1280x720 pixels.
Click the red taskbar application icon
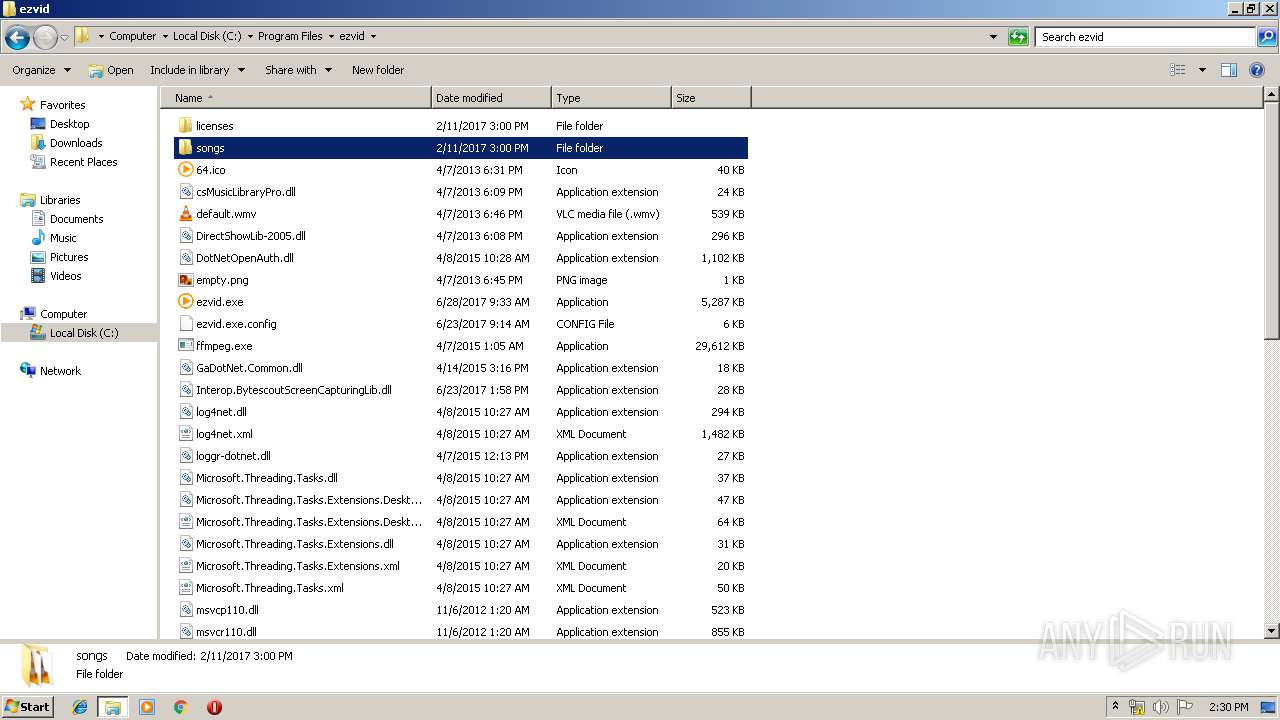point(214,707)
